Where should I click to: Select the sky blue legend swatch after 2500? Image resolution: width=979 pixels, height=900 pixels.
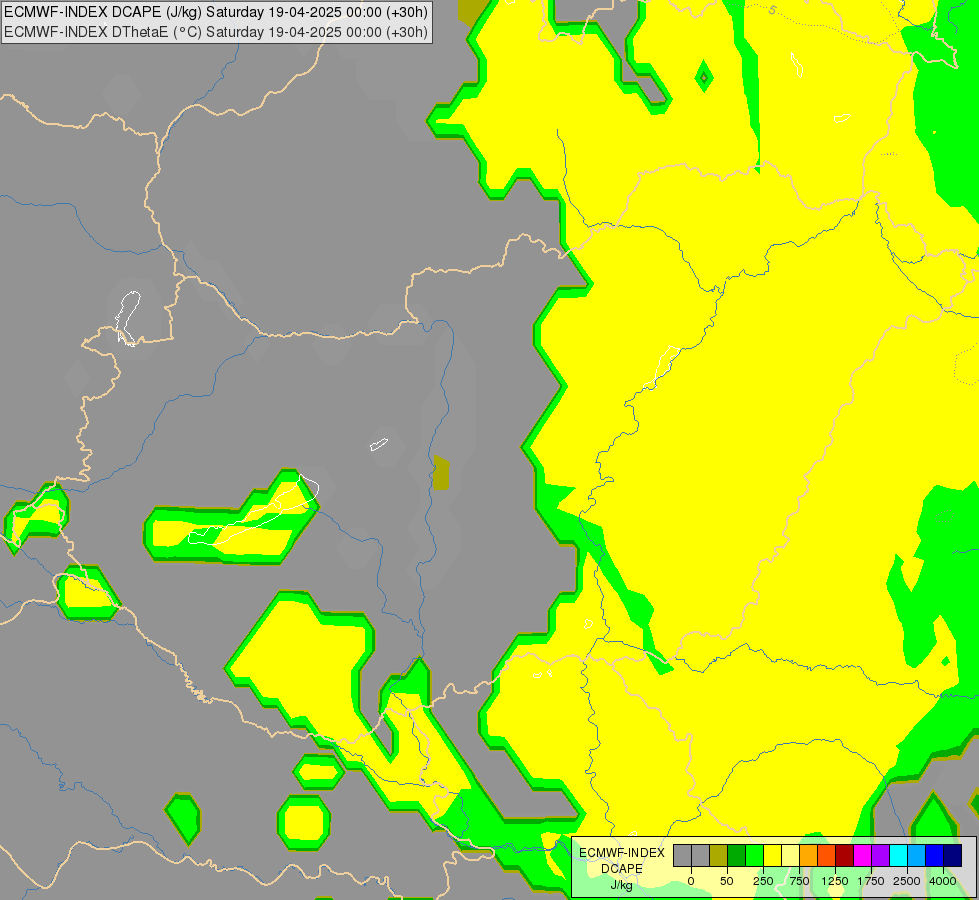coord(917,856)
